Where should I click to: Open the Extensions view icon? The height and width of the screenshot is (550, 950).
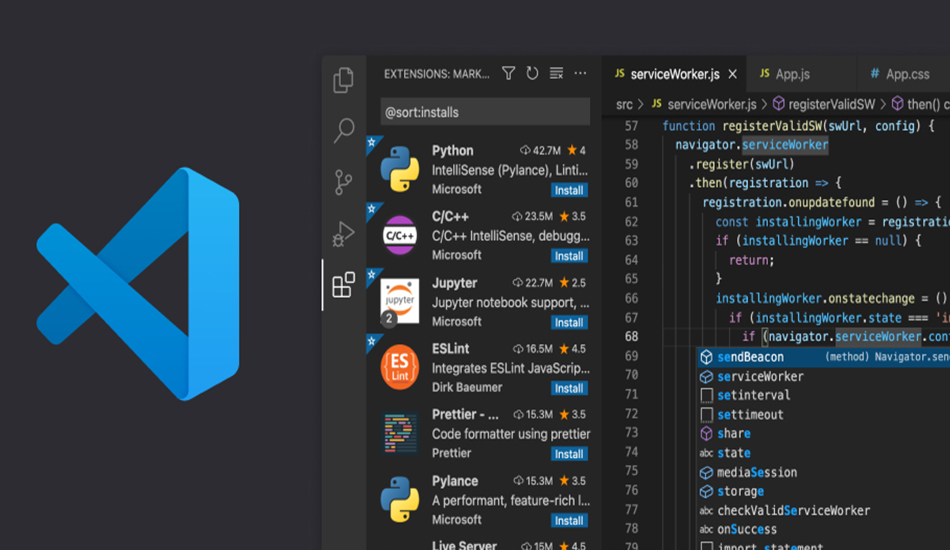(344, 285)
